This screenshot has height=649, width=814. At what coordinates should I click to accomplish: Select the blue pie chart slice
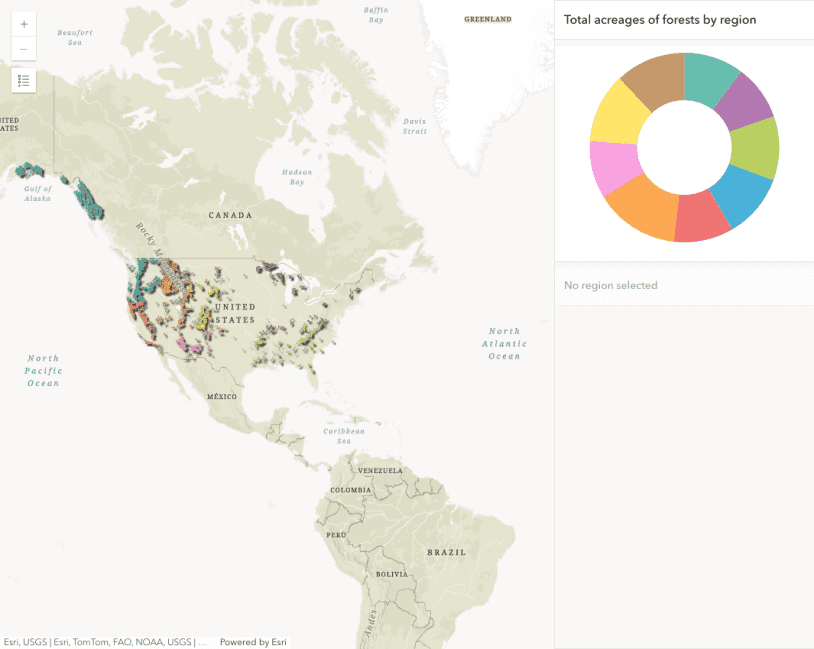click(743, 195)
